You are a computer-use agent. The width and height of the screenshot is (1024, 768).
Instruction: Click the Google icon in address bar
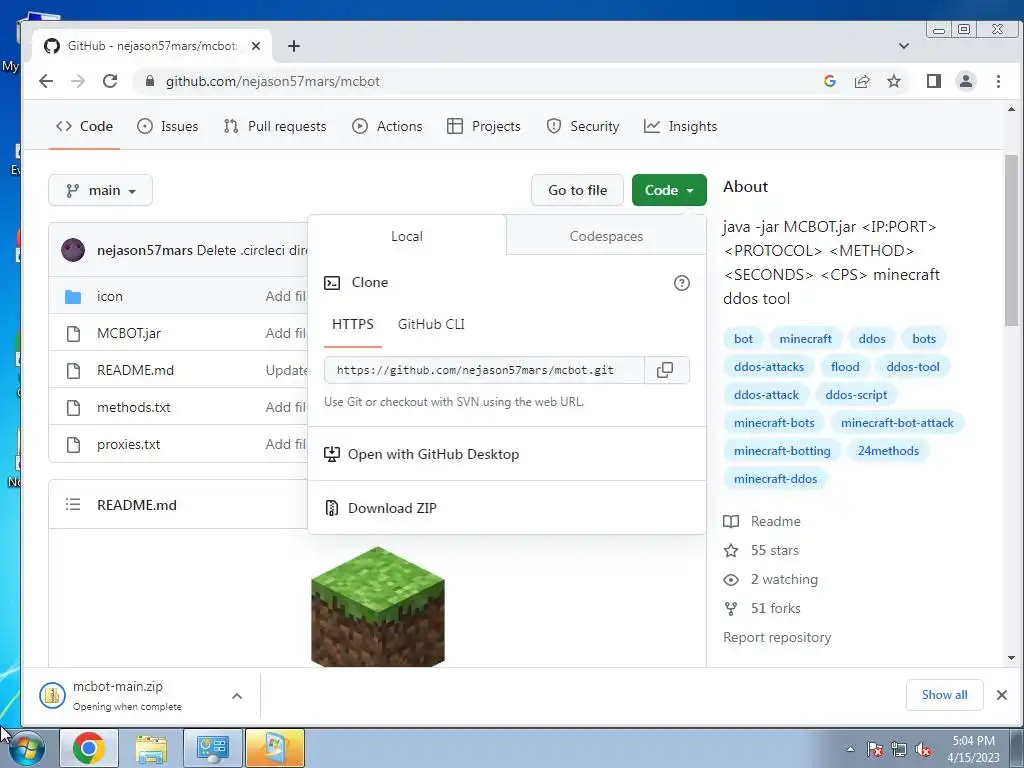point(830,81)
